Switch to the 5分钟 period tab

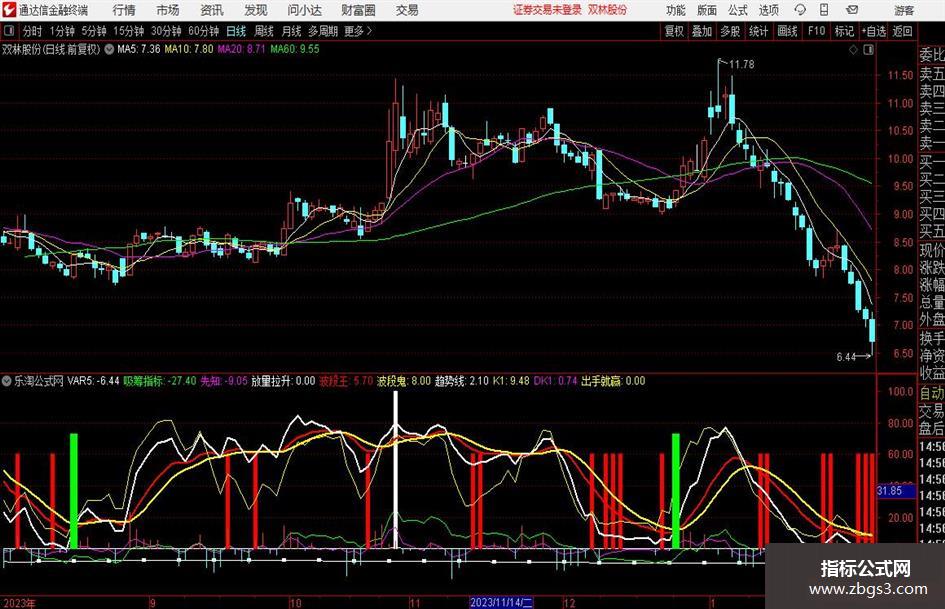(x=93, y=31)
